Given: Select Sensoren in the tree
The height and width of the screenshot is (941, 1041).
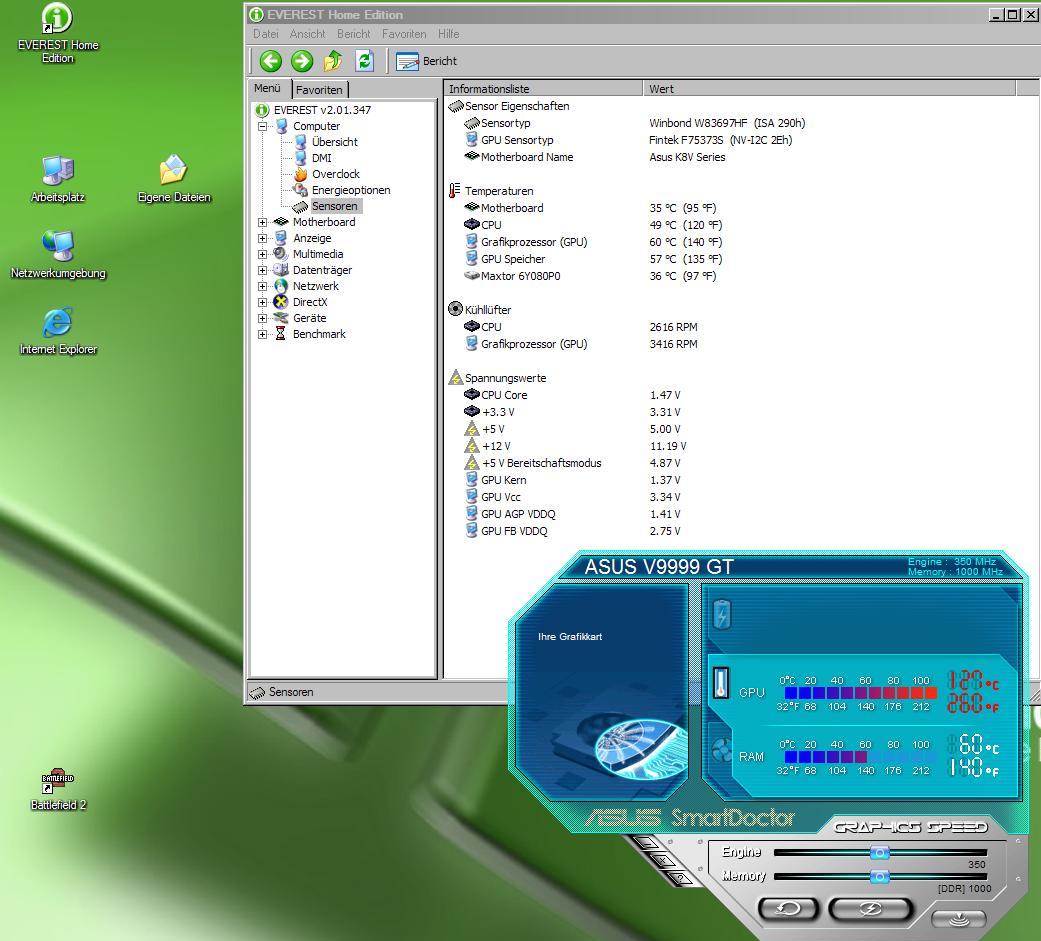Looking at the screenshot, I should [335, 206].
